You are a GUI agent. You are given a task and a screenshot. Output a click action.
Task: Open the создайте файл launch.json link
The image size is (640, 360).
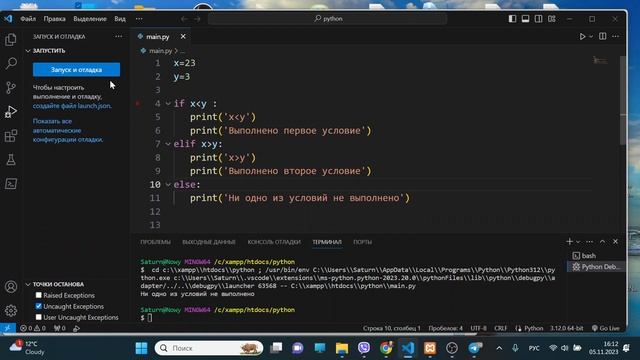(x=72, y=106)
